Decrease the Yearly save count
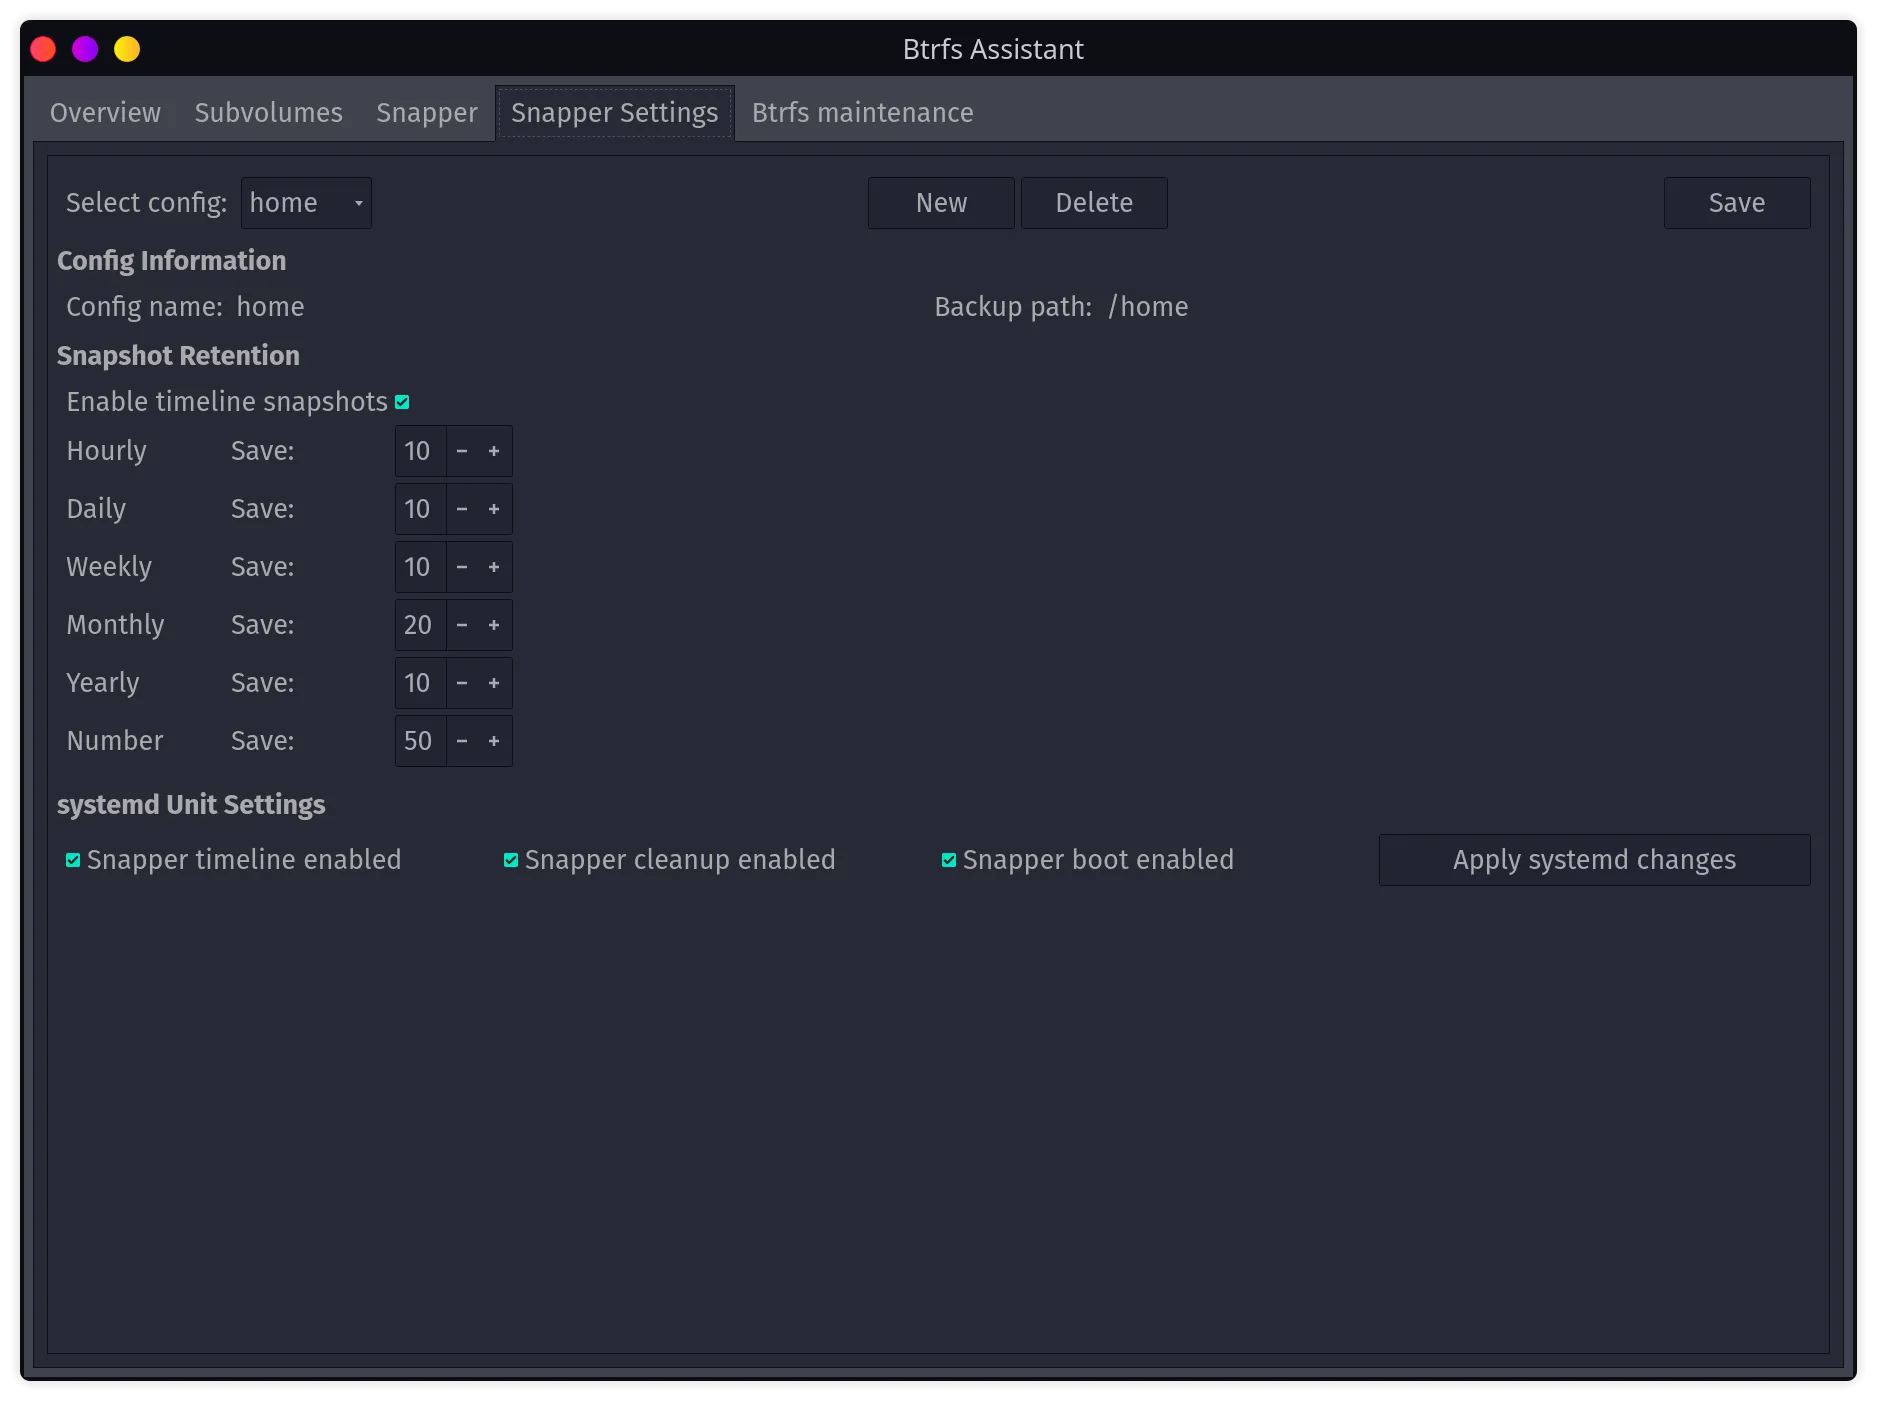 (x=462, y=683)
